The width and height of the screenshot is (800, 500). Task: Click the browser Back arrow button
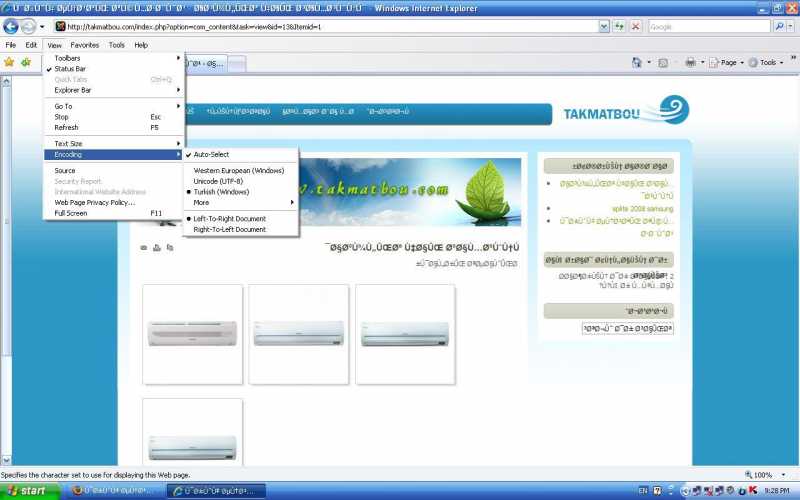click(x=11, y=26)
